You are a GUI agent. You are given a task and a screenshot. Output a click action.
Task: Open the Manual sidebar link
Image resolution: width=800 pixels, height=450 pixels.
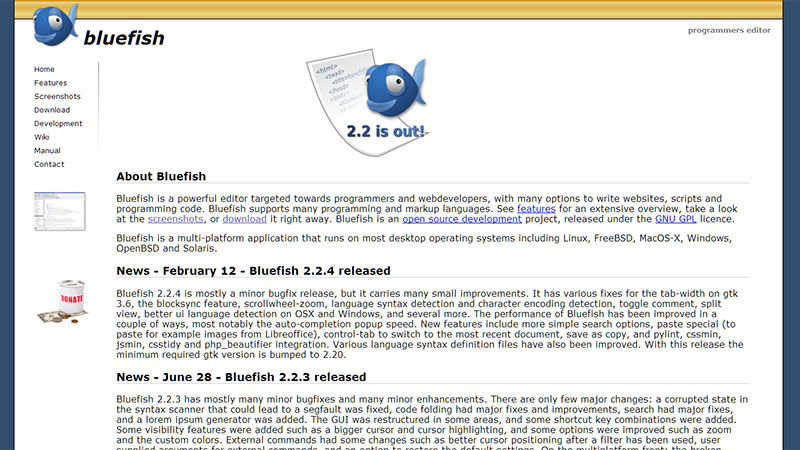(x=47, y=151)
